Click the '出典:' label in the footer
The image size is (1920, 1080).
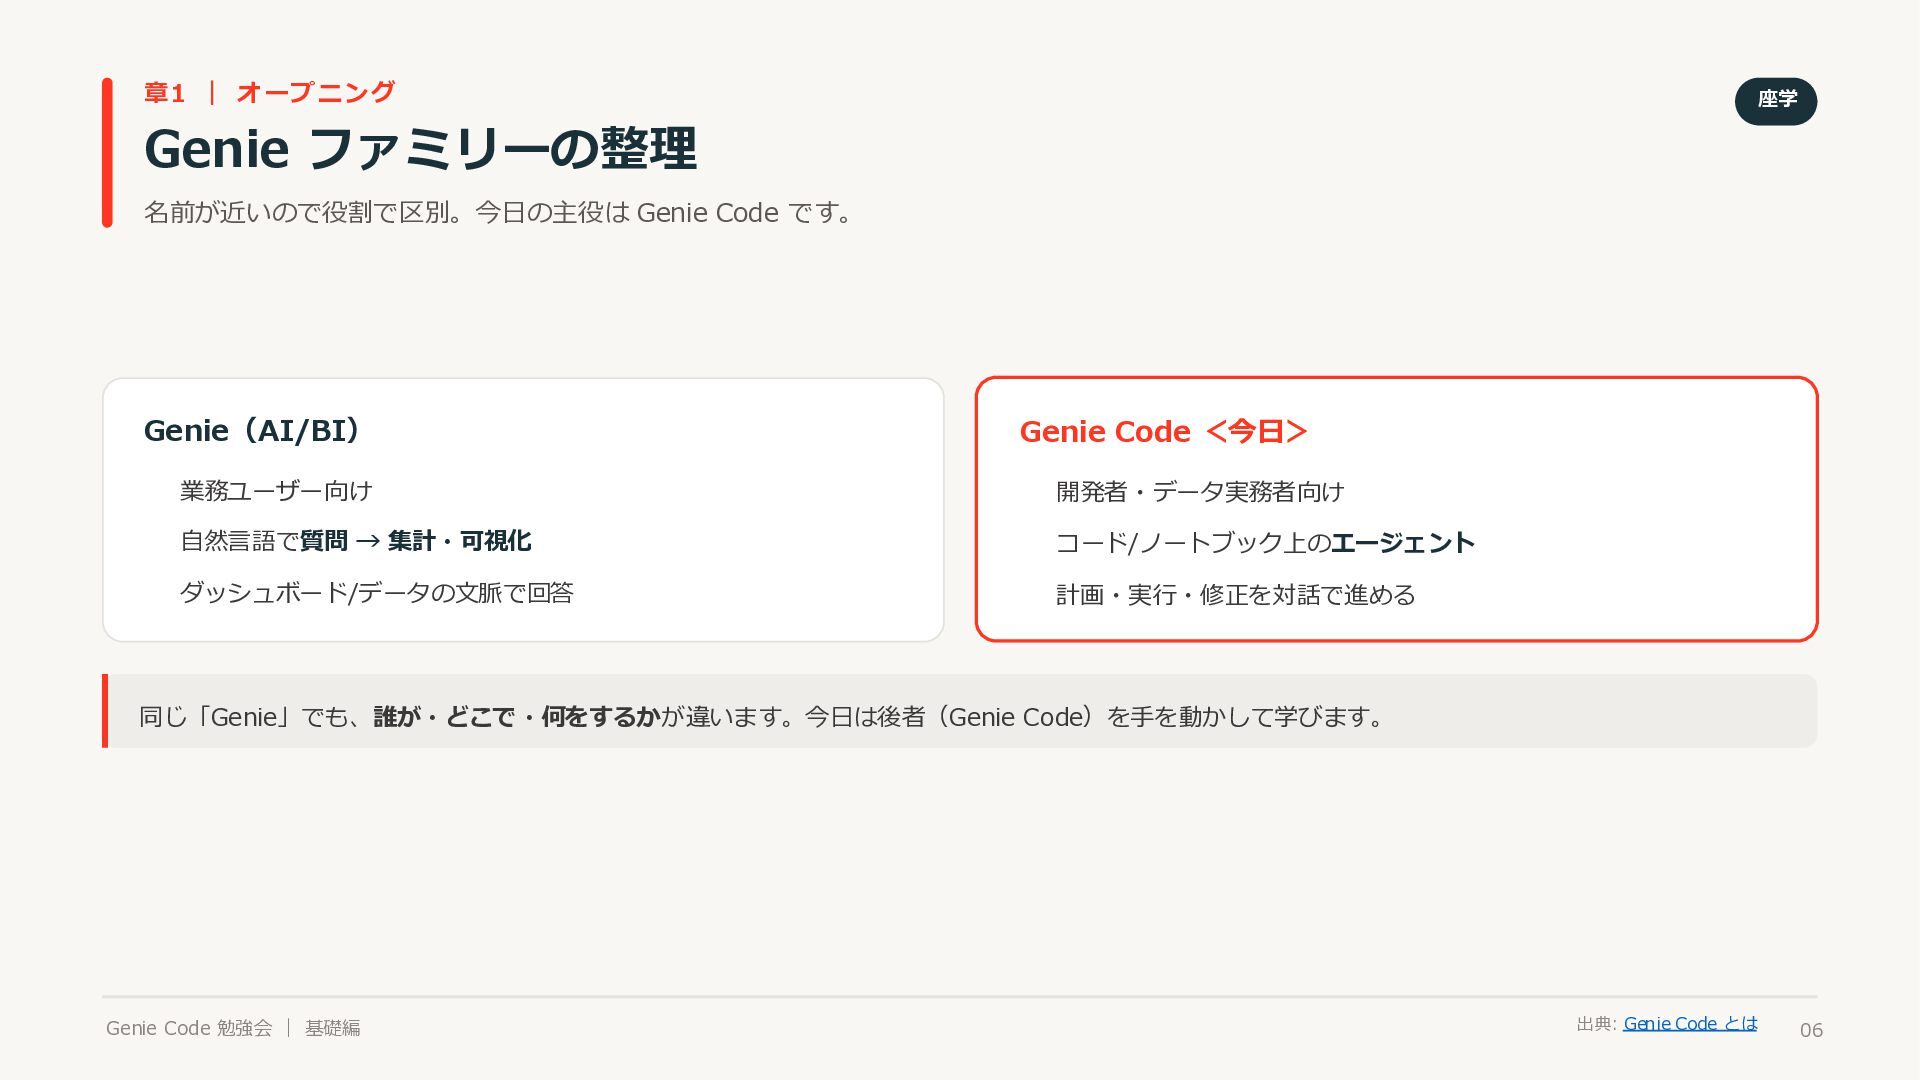pyautogui.click(x=1596, y=1024)
